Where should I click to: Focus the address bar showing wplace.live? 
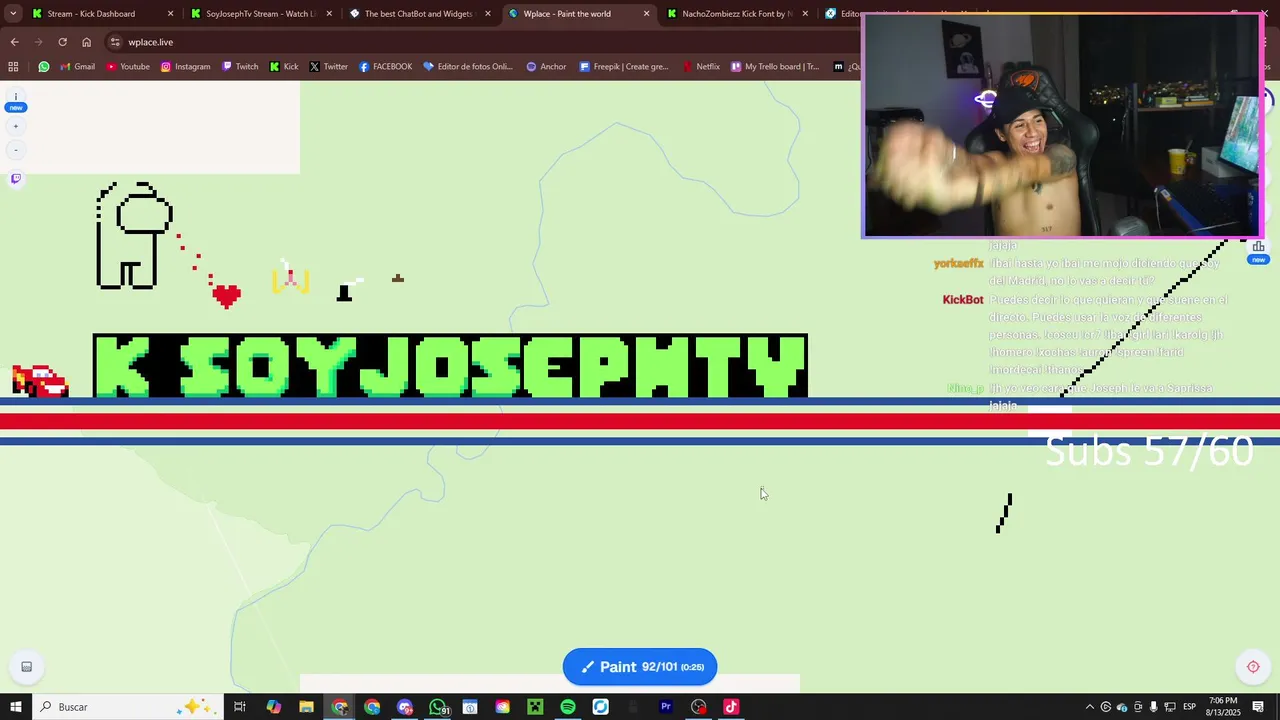480,42
